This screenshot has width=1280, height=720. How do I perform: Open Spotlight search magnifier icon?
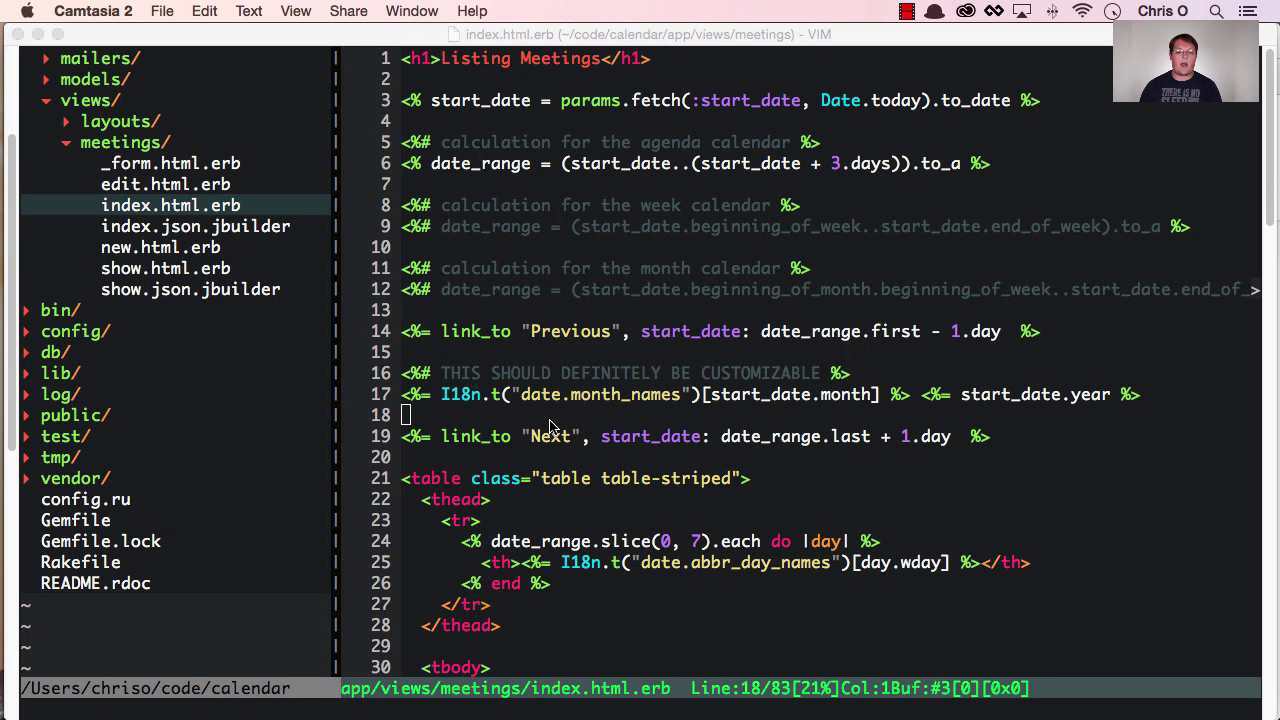(1216, 11)
